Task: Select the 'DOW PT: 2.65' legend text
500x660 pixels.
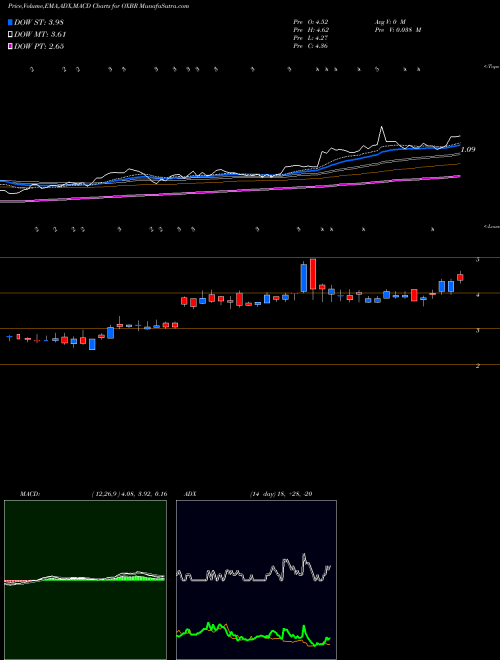Action: point(39,46)
